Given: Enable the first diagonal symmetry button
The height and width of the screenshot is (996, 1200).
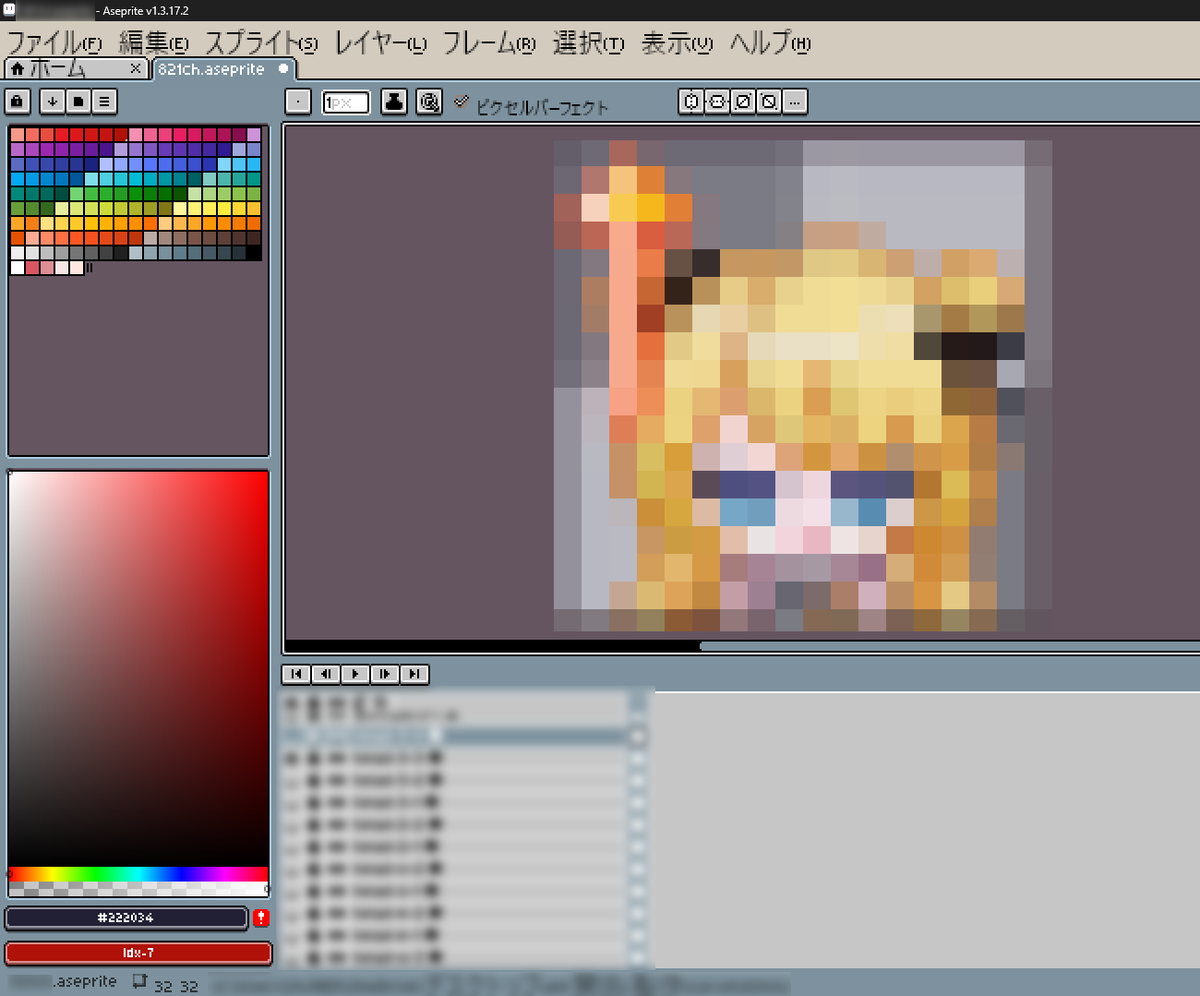Looking at the screenshot, I should (742, 102).
